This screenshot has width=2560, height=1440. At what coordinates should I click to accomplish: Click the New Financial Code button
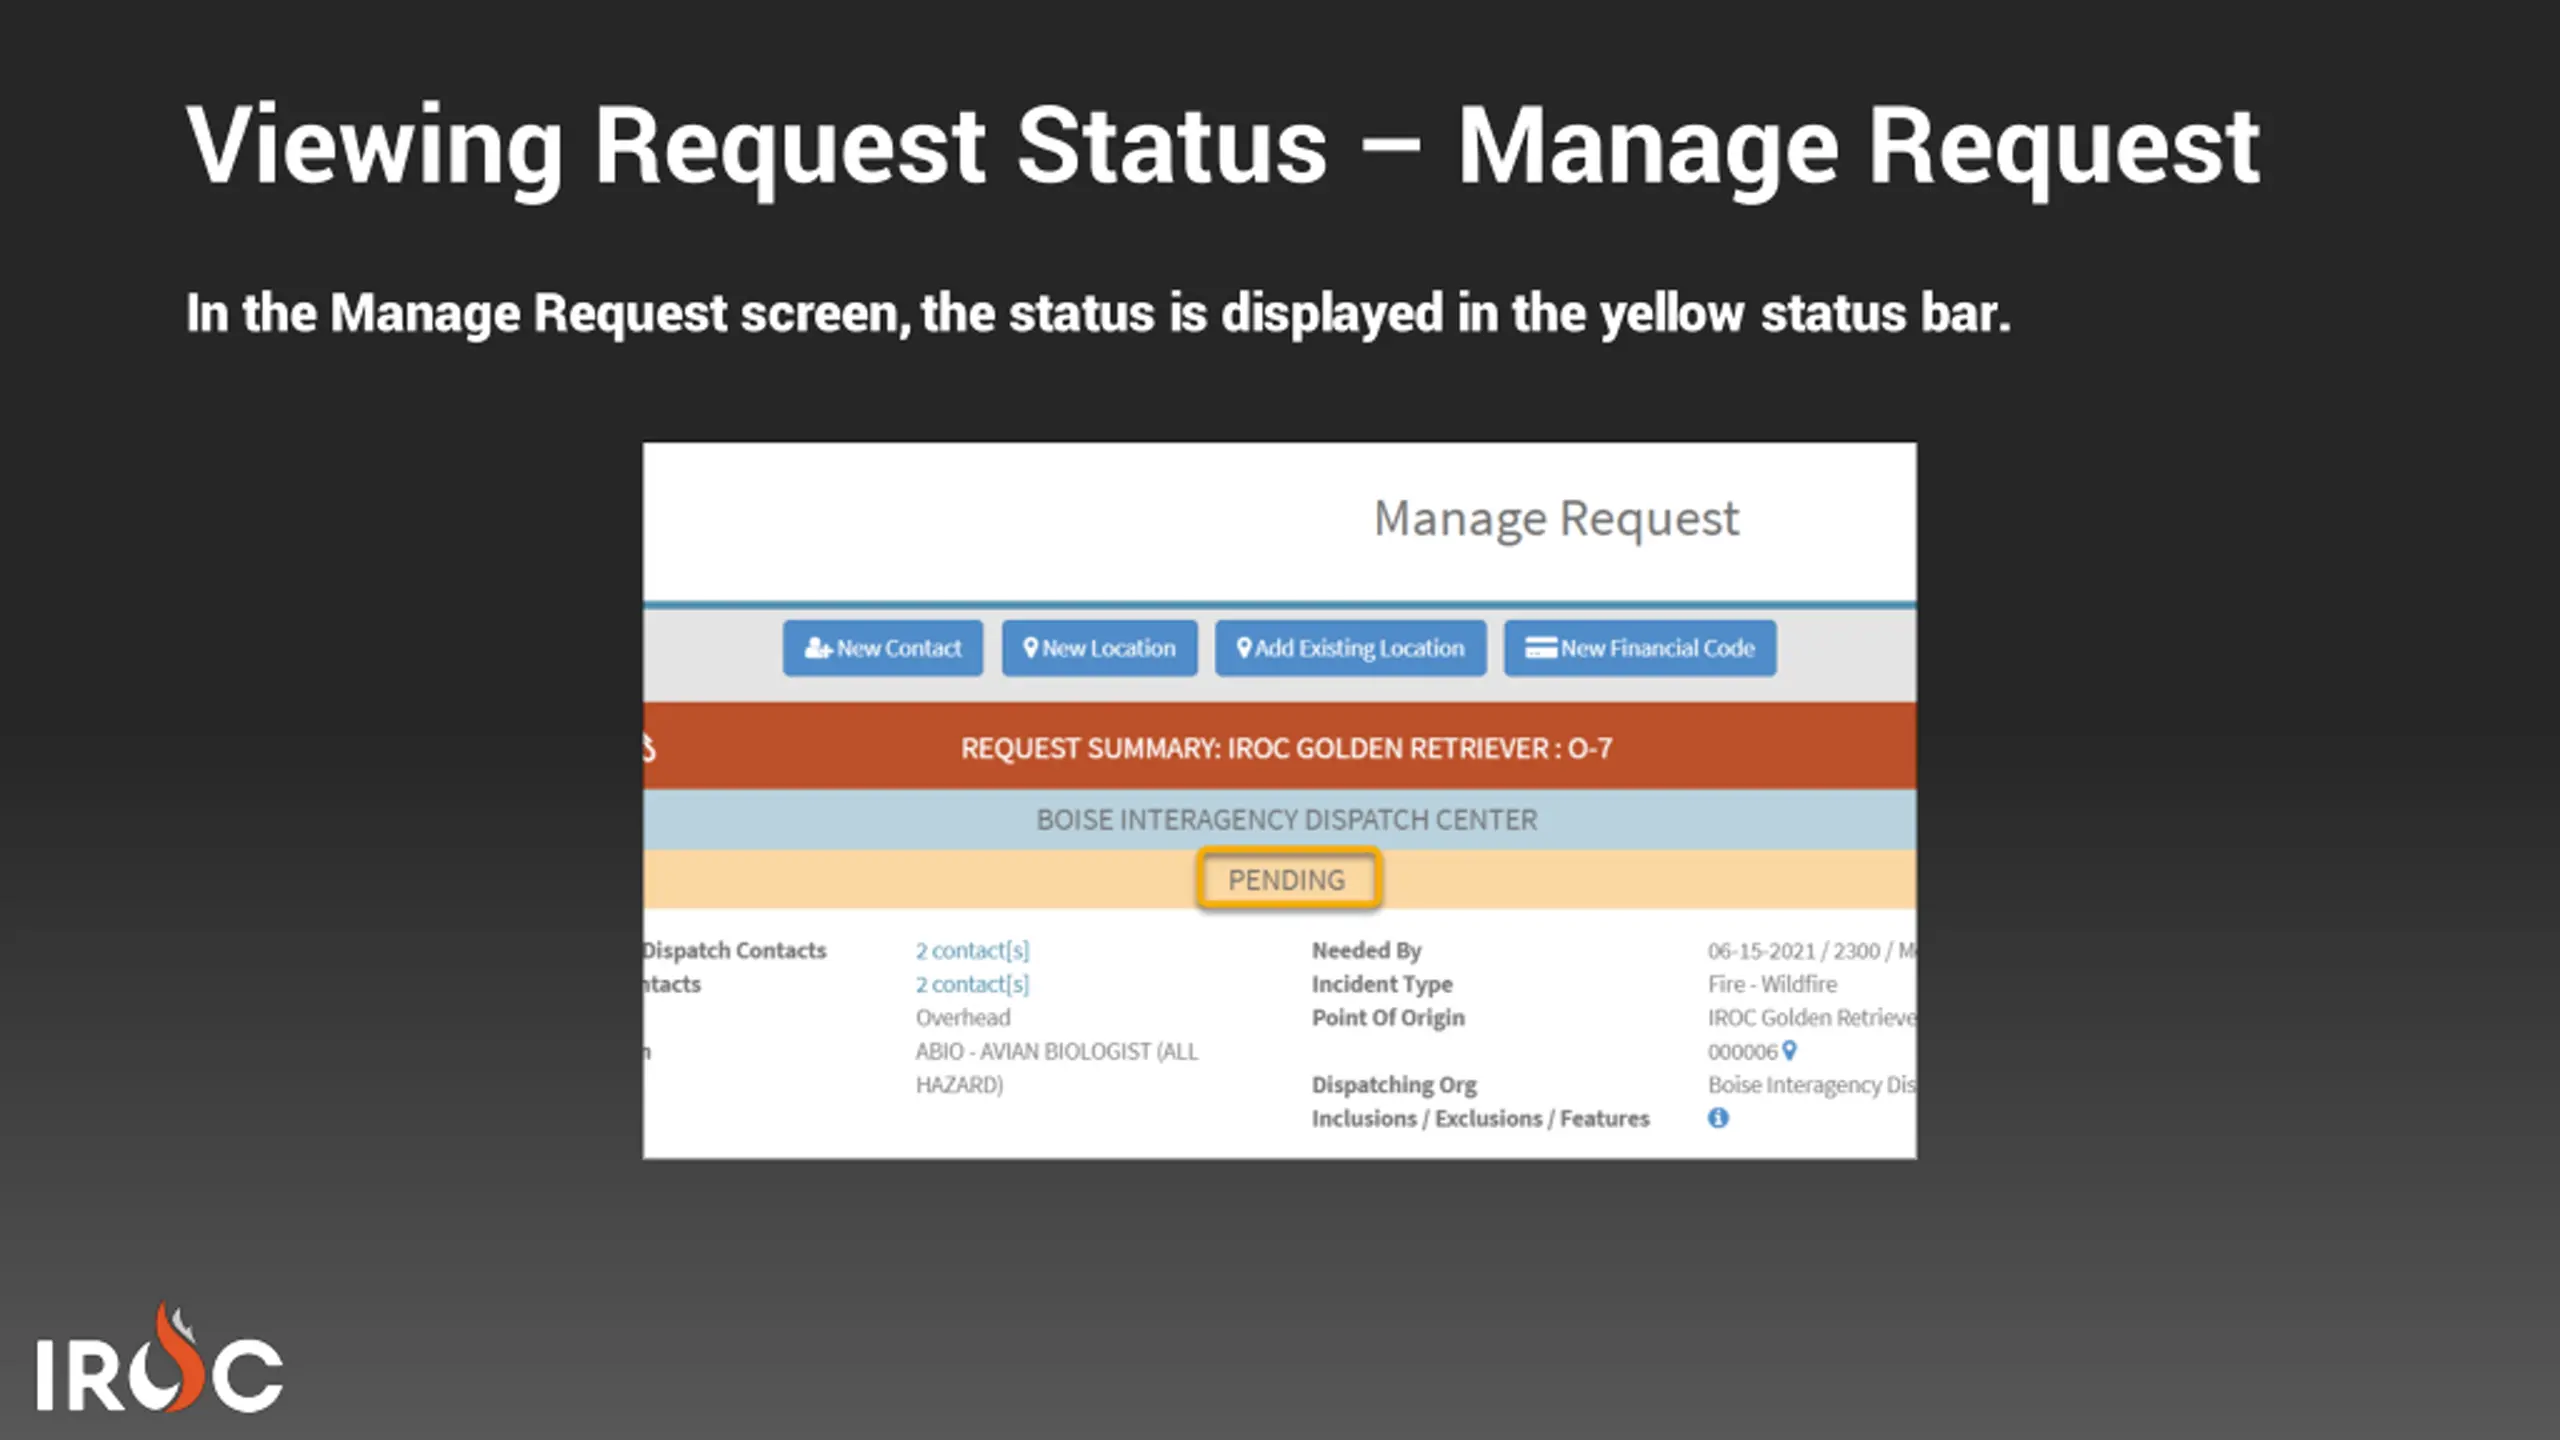[1640, 648]
